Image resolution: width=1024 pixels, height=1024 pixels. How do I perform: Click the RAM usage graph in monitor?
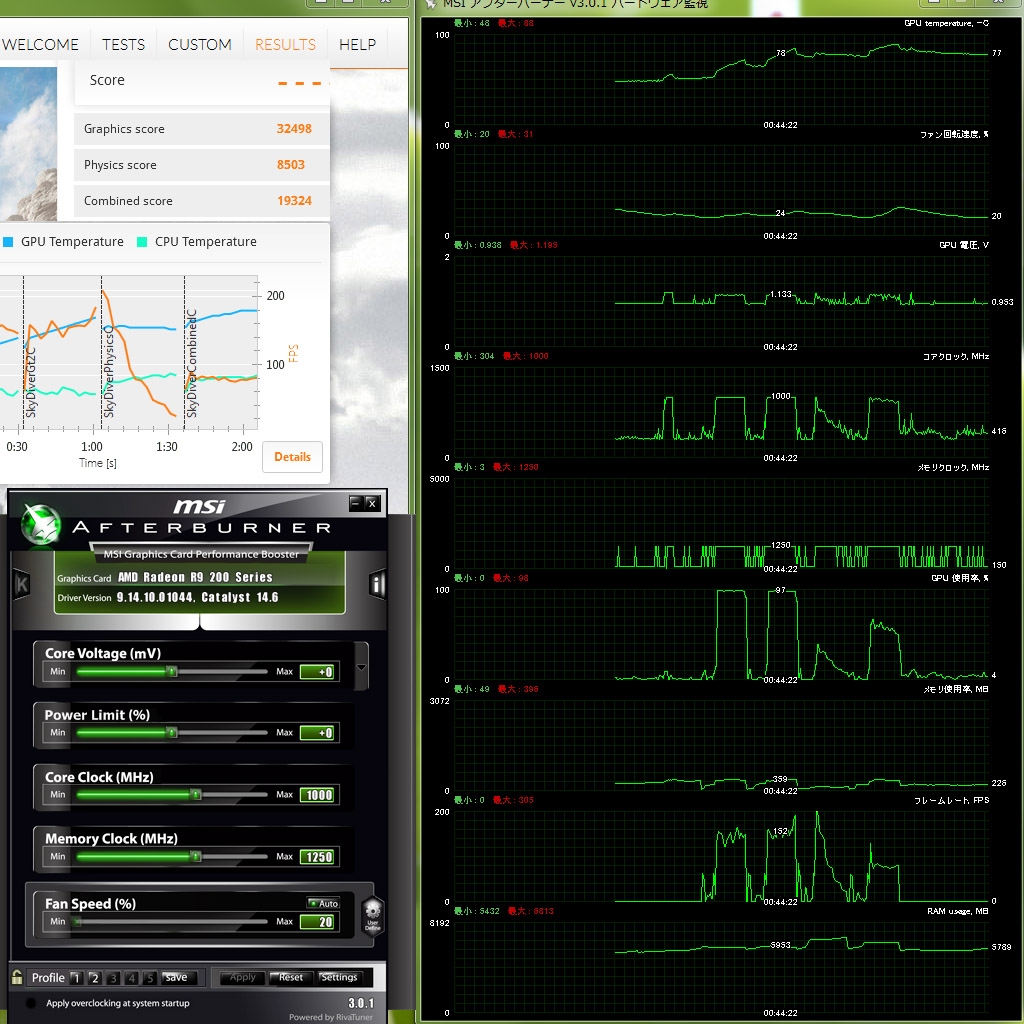click(720, 967)
